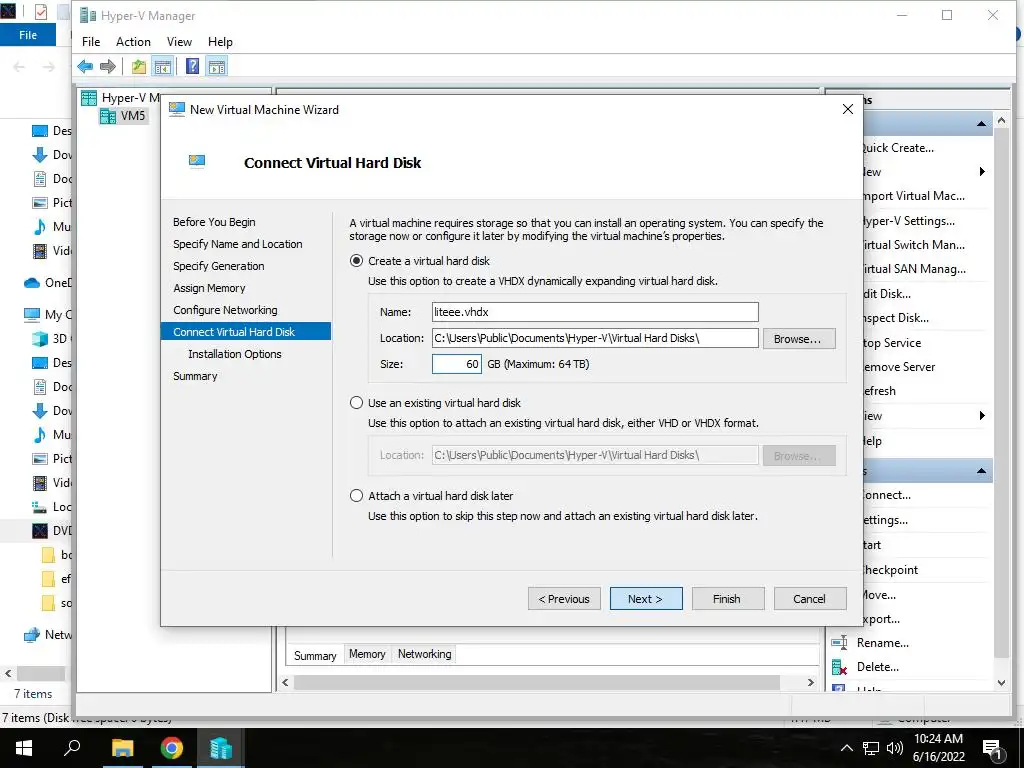1024x768 pixels.
Task: Click the Back arrow in Hyper-V Manager toolbar
Action: pyautogui.click(x=85, y=66)
